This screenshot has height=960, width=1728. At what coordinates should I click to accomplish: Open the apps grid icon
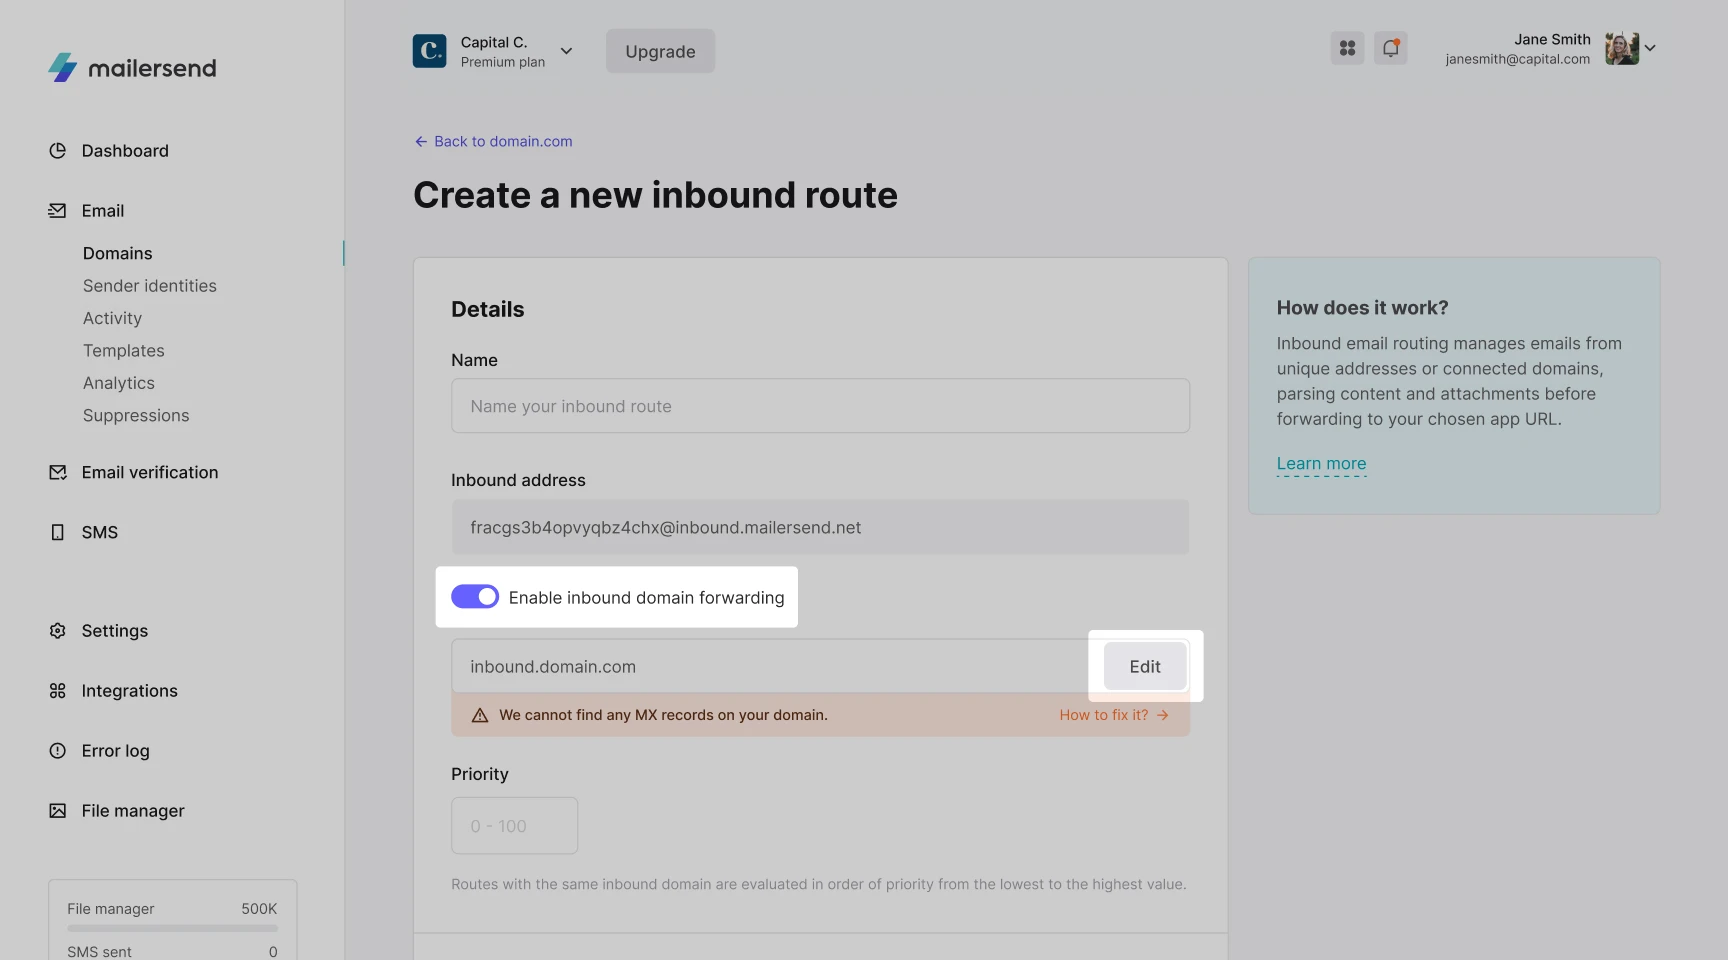coord(1347,48)
